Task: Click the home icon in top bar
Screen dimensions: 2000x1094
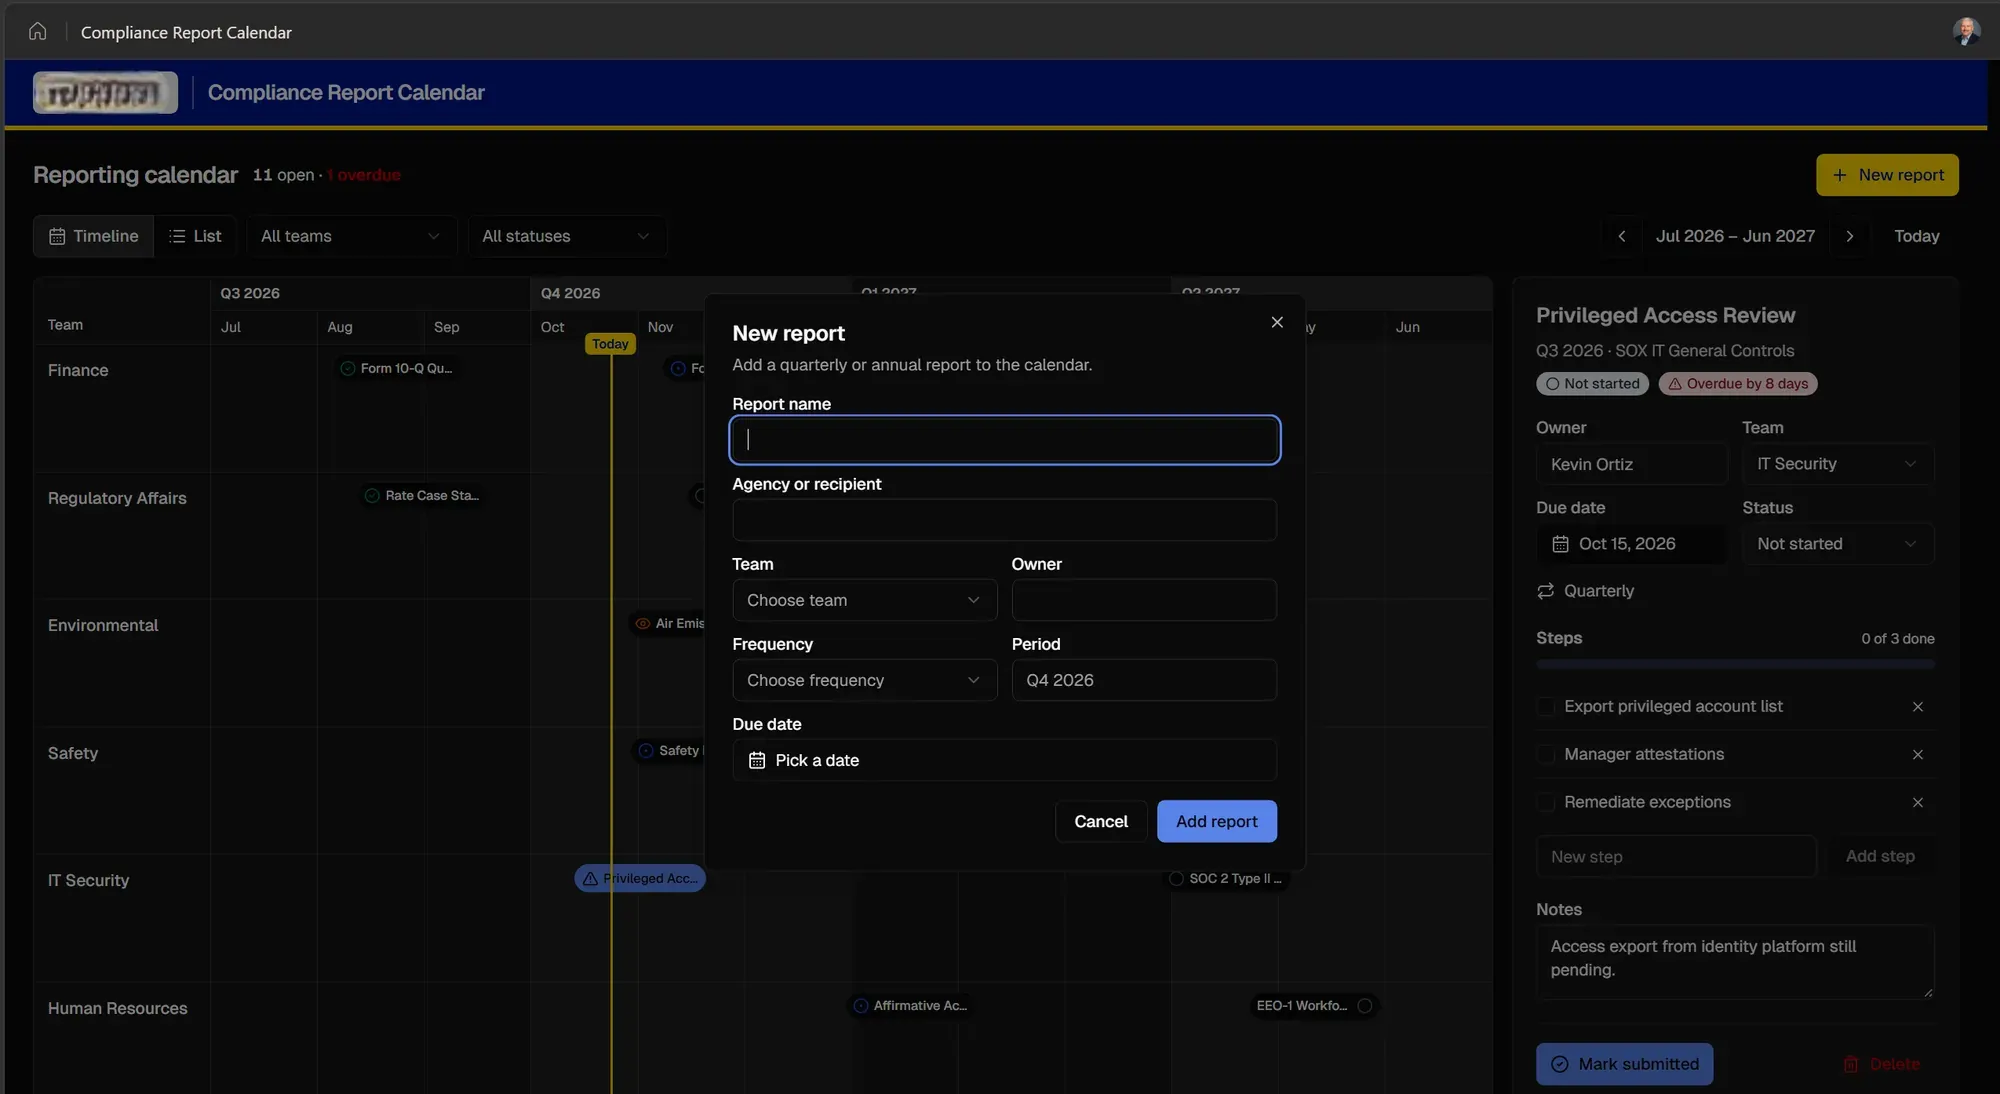Action: coord(37,31)
